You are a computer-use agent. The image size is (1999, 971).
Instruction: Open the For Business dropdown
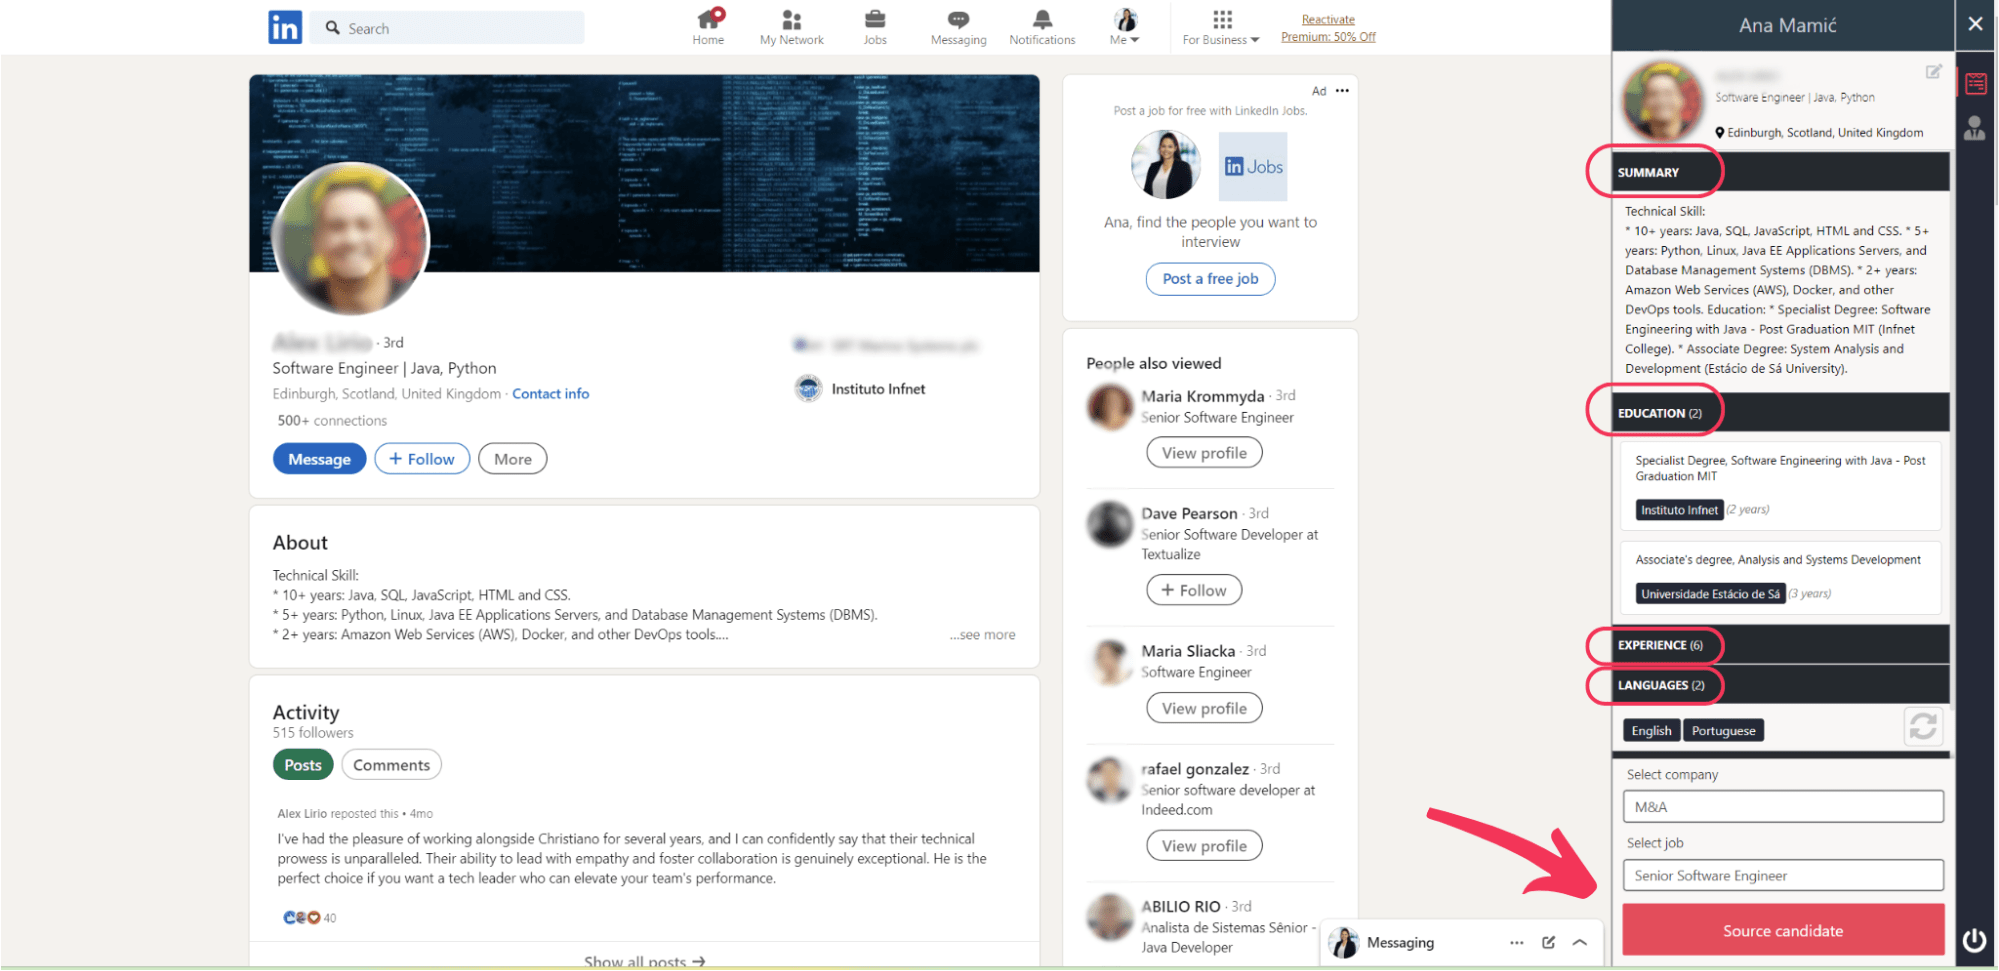[x=1221, y=28]
